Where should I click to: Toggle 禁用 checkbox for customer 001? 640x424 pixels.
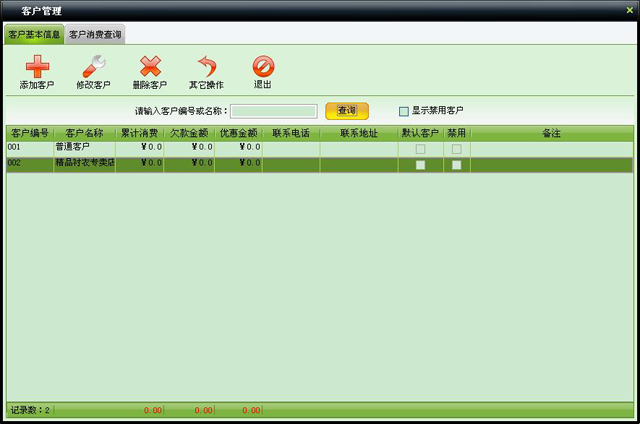456,149
